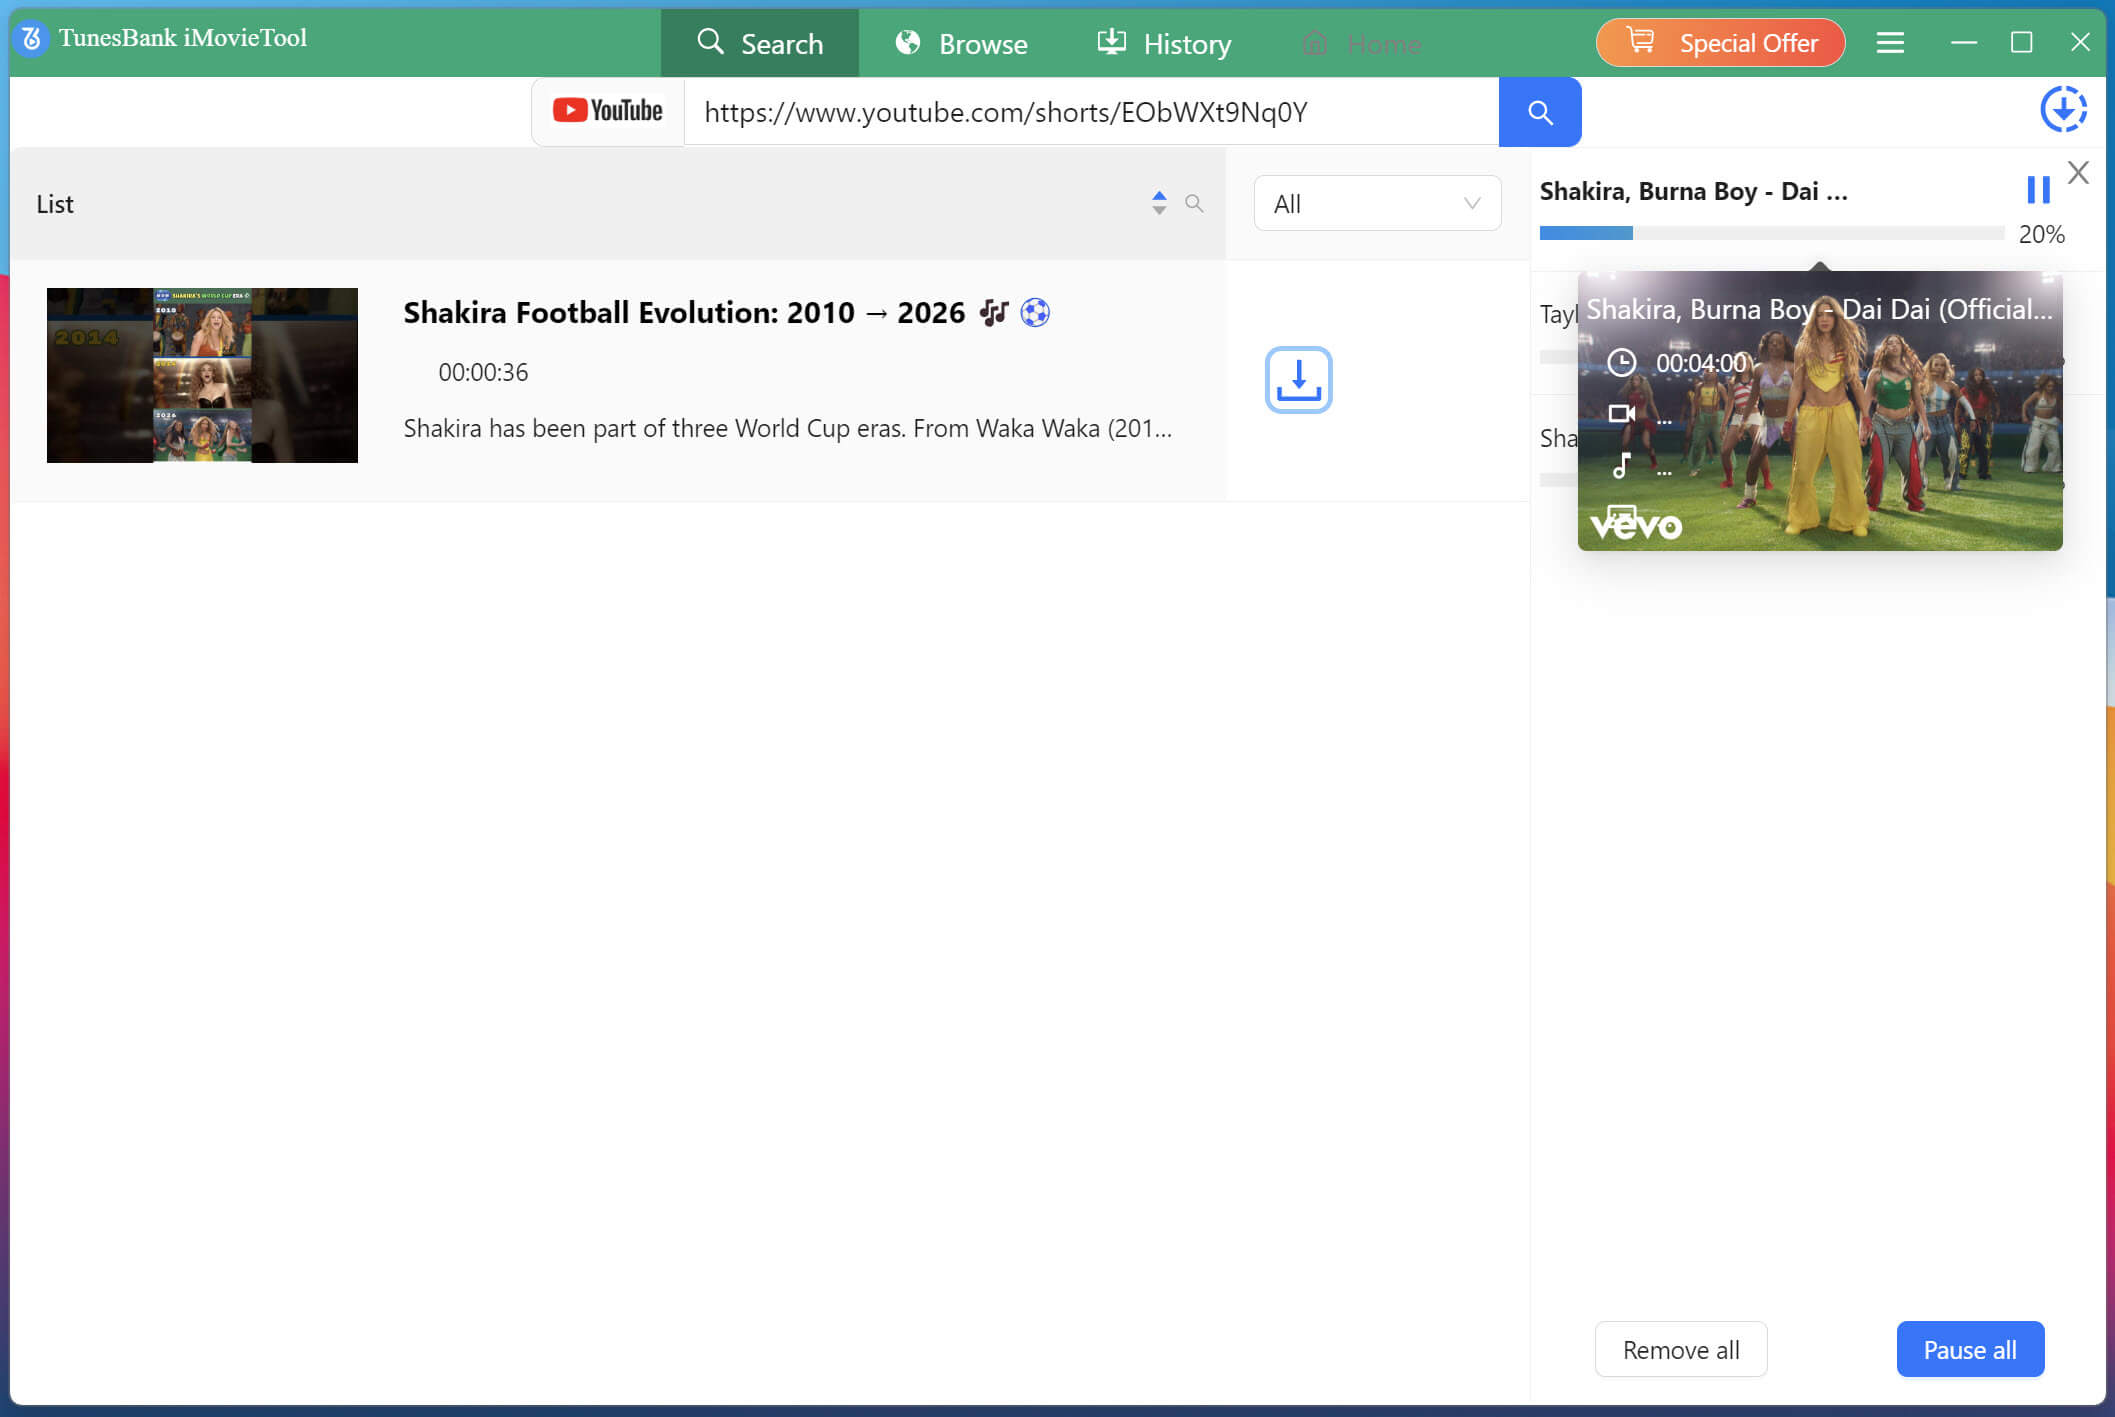Click the YouTube URL input field
The height and width of the screenshot is (1417, 2115).
click(1091, 112)
